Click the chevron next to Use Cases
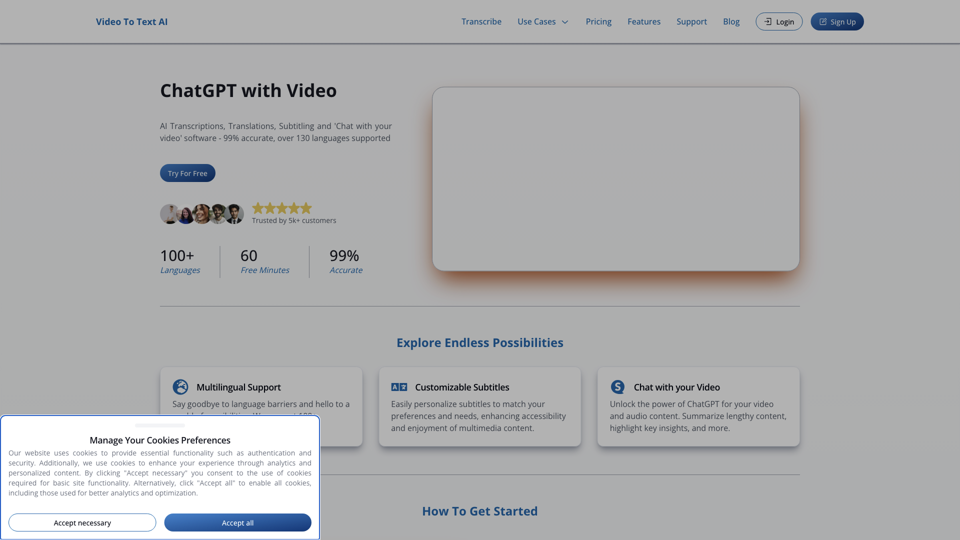 (565, 22)
